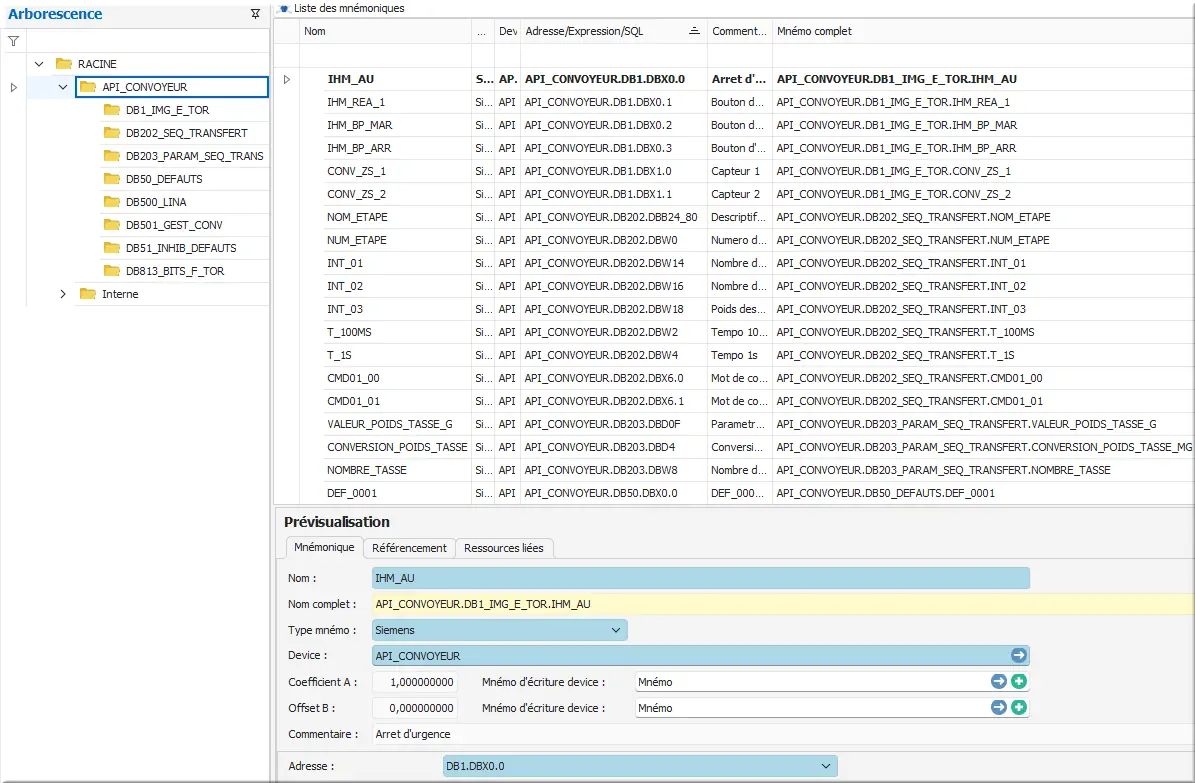1195x783 pixels.
Task: Switch to the Mnémonique tab
Action: (324, 547)
